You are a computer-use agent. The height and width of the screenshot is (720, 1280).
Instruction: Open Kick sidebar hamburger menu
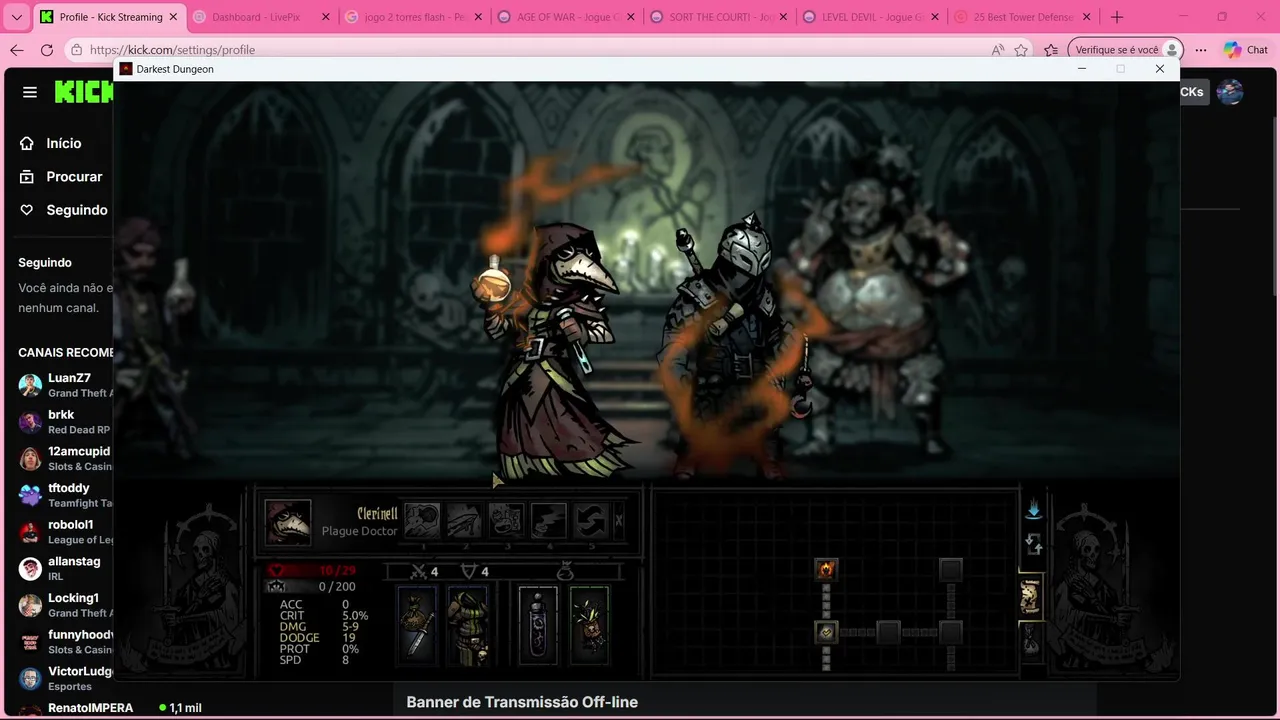pos(30,92)
